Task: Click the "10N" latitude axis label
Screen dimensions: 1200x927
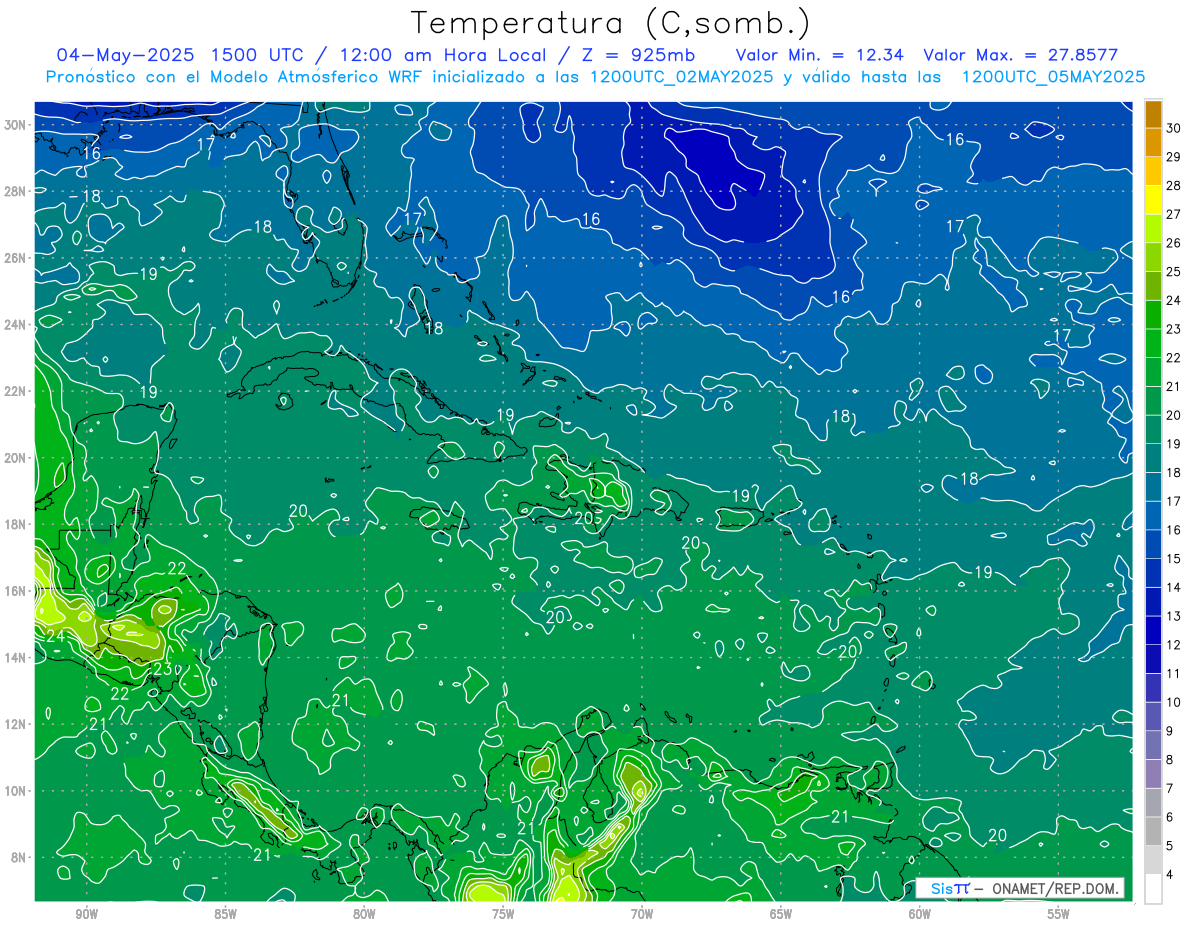Action: [16, 791]
